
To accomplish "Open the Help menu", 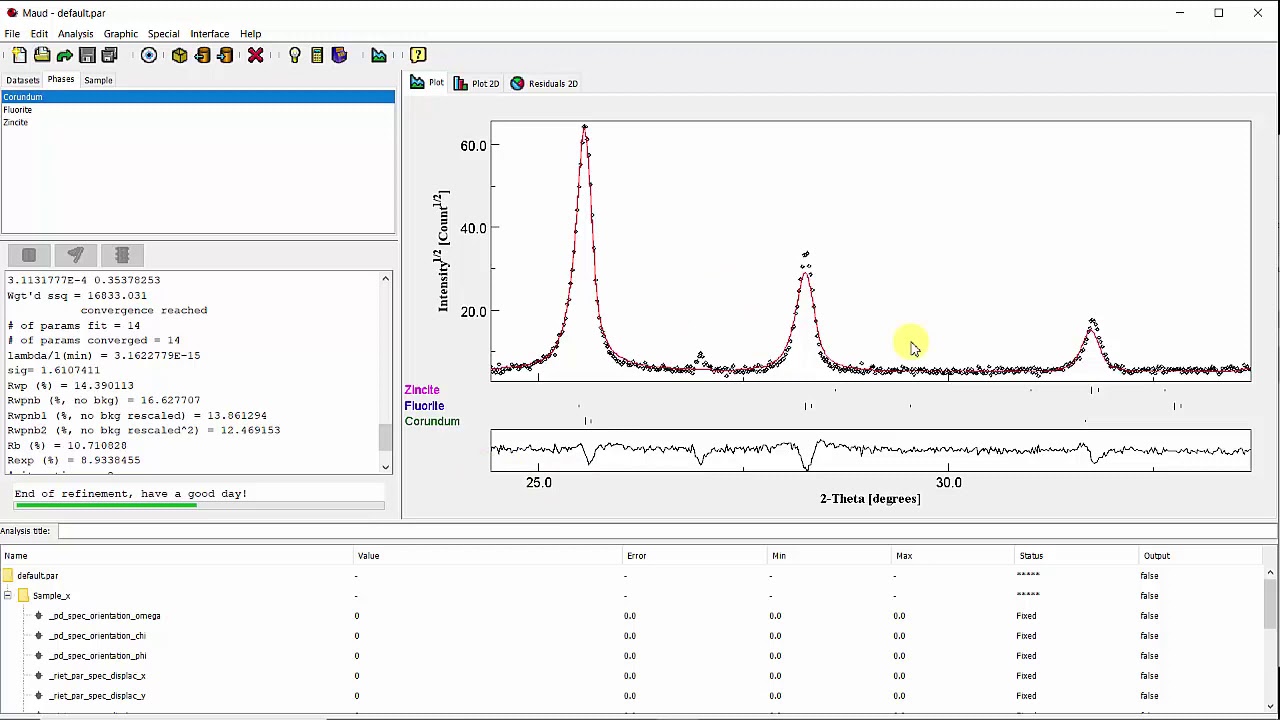I will pyautogui.click(x=251, y=34).
